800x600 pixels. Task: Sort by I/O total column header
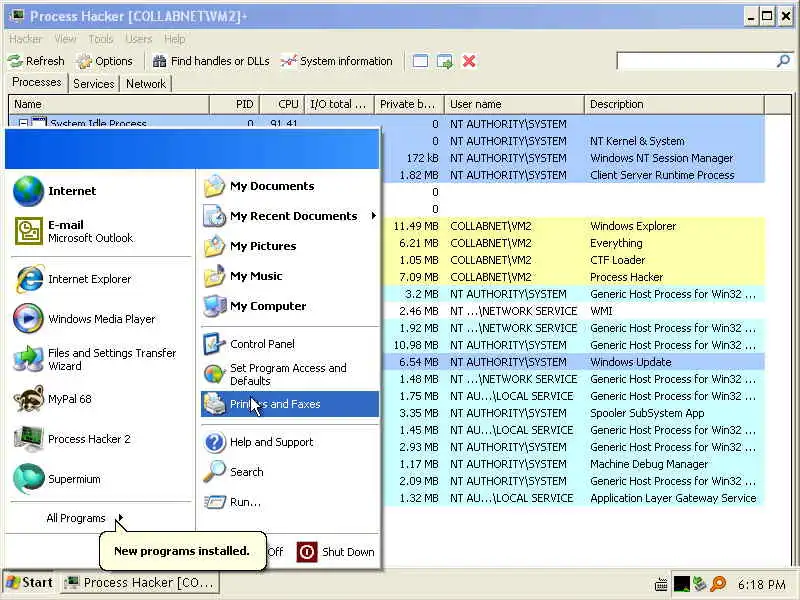[x=339, y=104]
